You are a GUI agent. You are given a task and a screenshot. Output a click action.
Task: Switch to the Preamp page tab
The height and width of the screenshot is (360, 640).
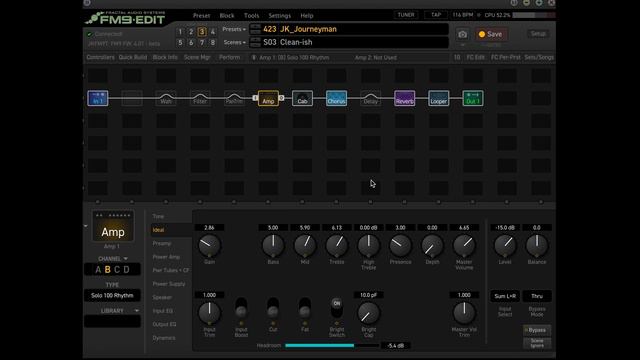point(162,243)
